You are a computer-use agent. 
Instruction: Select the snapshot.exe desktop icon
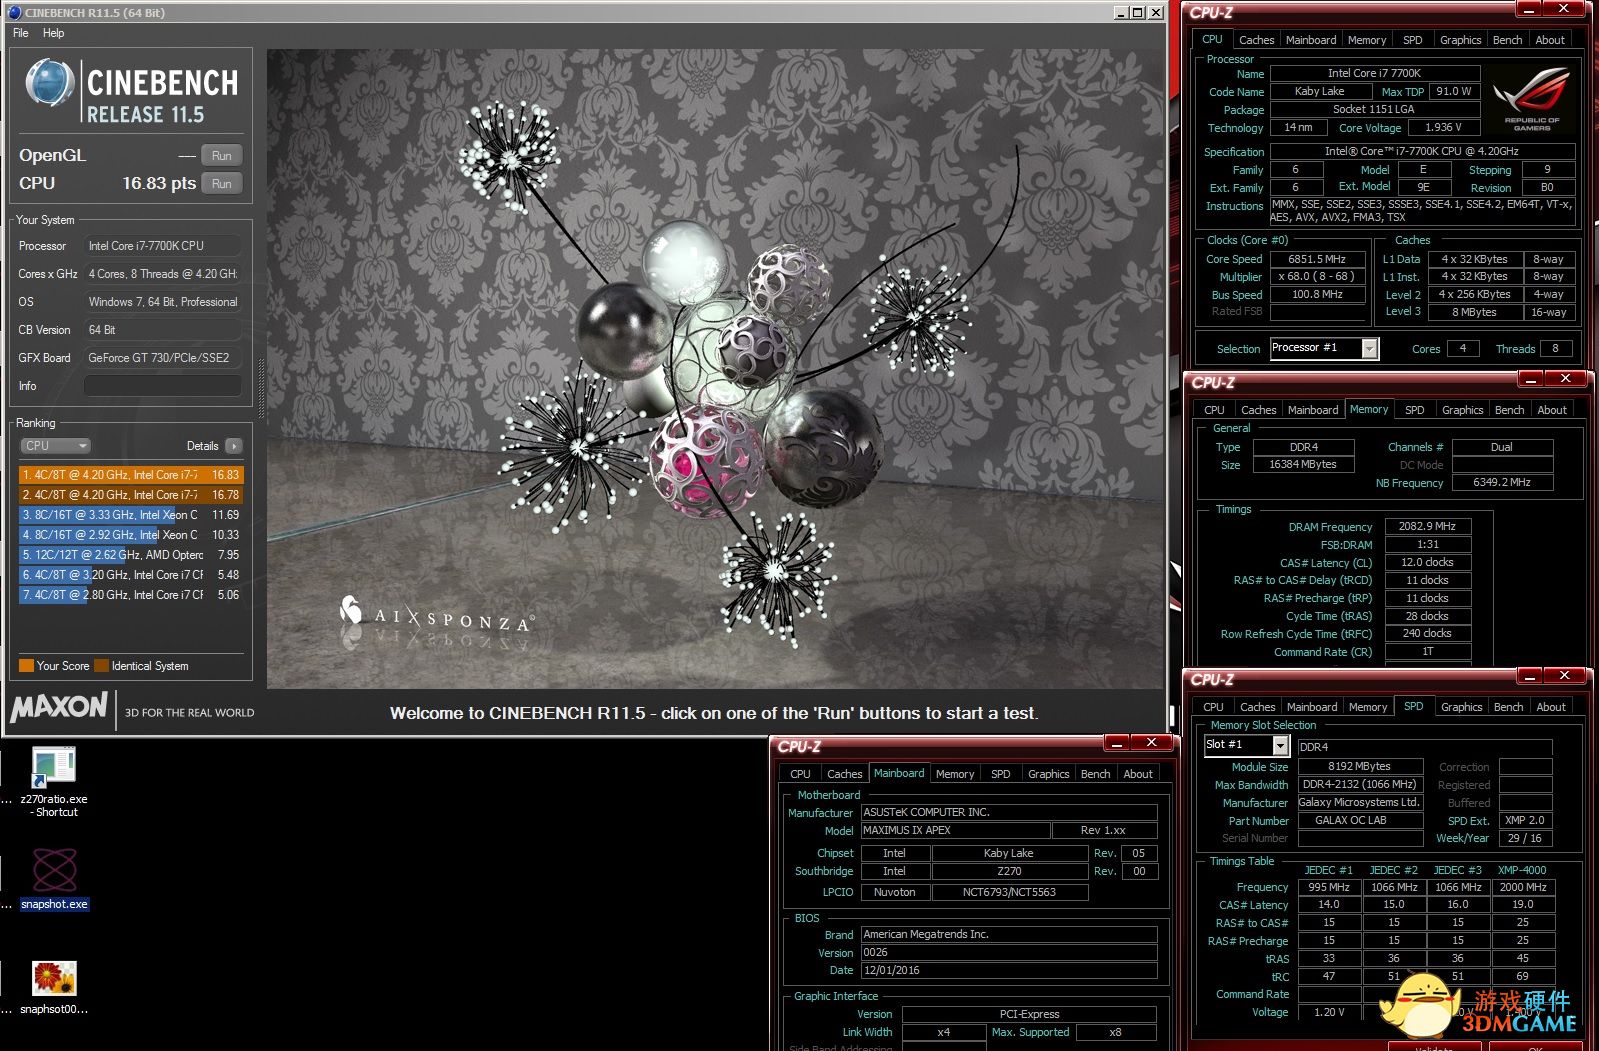click(x=54, y=871)
